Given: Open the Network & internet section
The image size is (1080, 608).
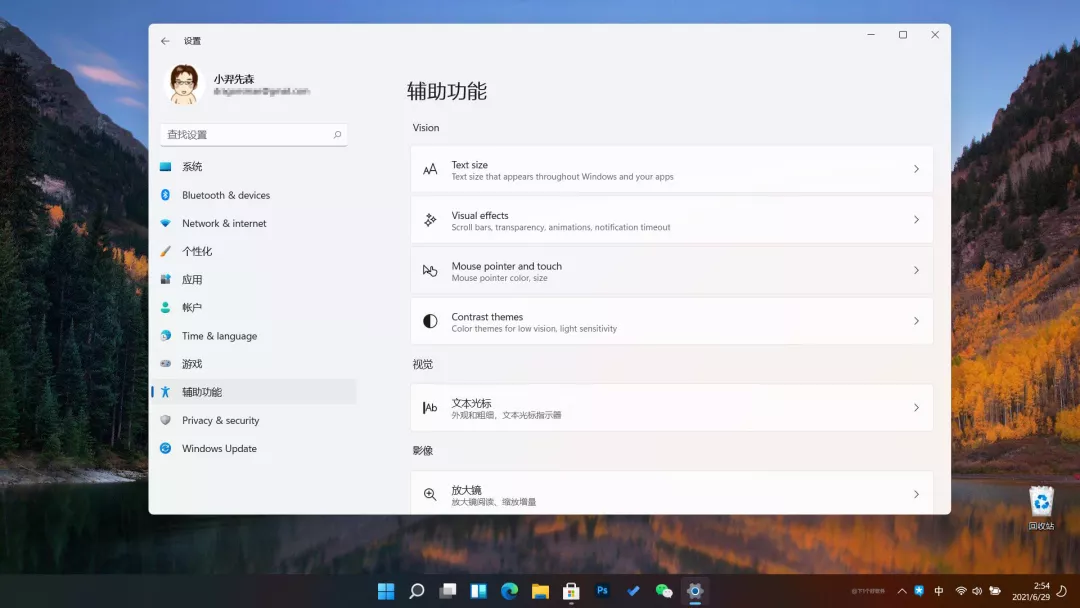Looking at the screenshot, I should click(x=224, y=223).
